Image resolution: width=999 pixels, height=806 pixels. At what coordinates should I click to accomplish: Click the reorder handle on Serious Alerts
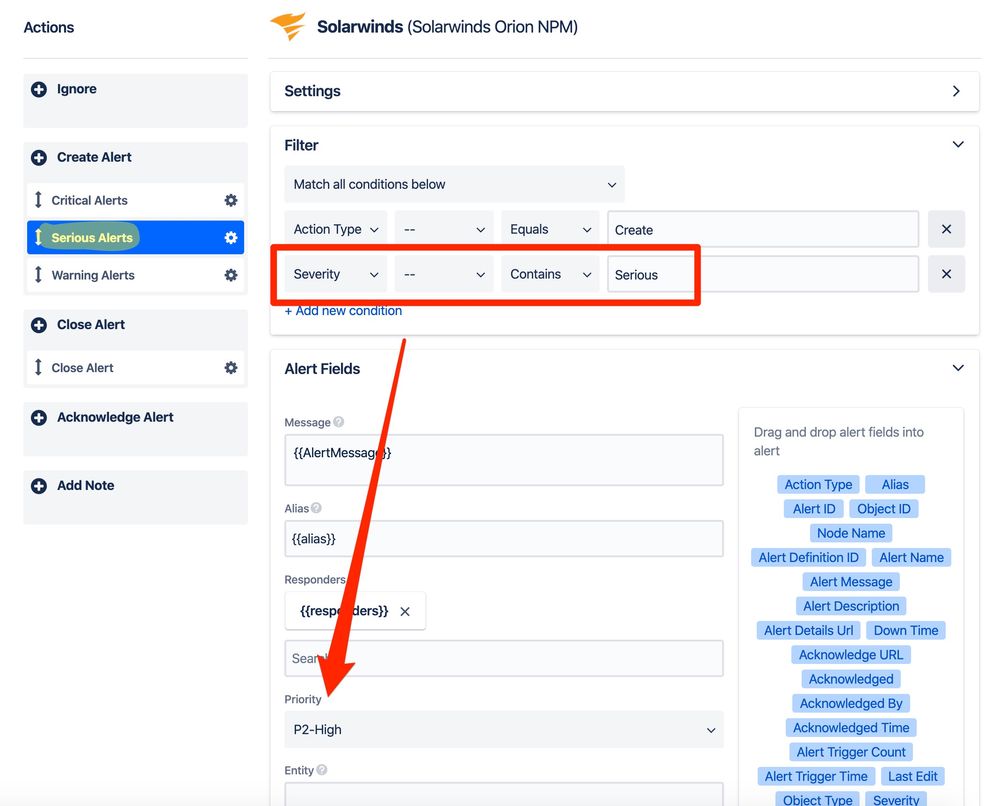(x=38, y=238)
